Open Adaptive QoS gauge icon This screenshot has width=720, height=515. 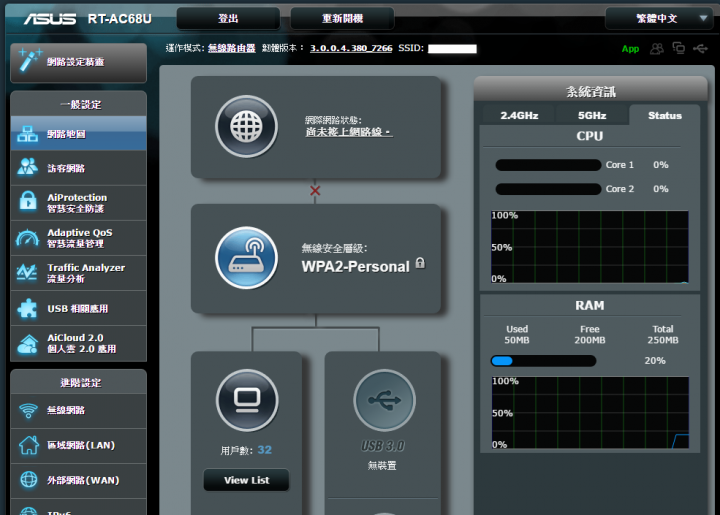coord(27,237)
